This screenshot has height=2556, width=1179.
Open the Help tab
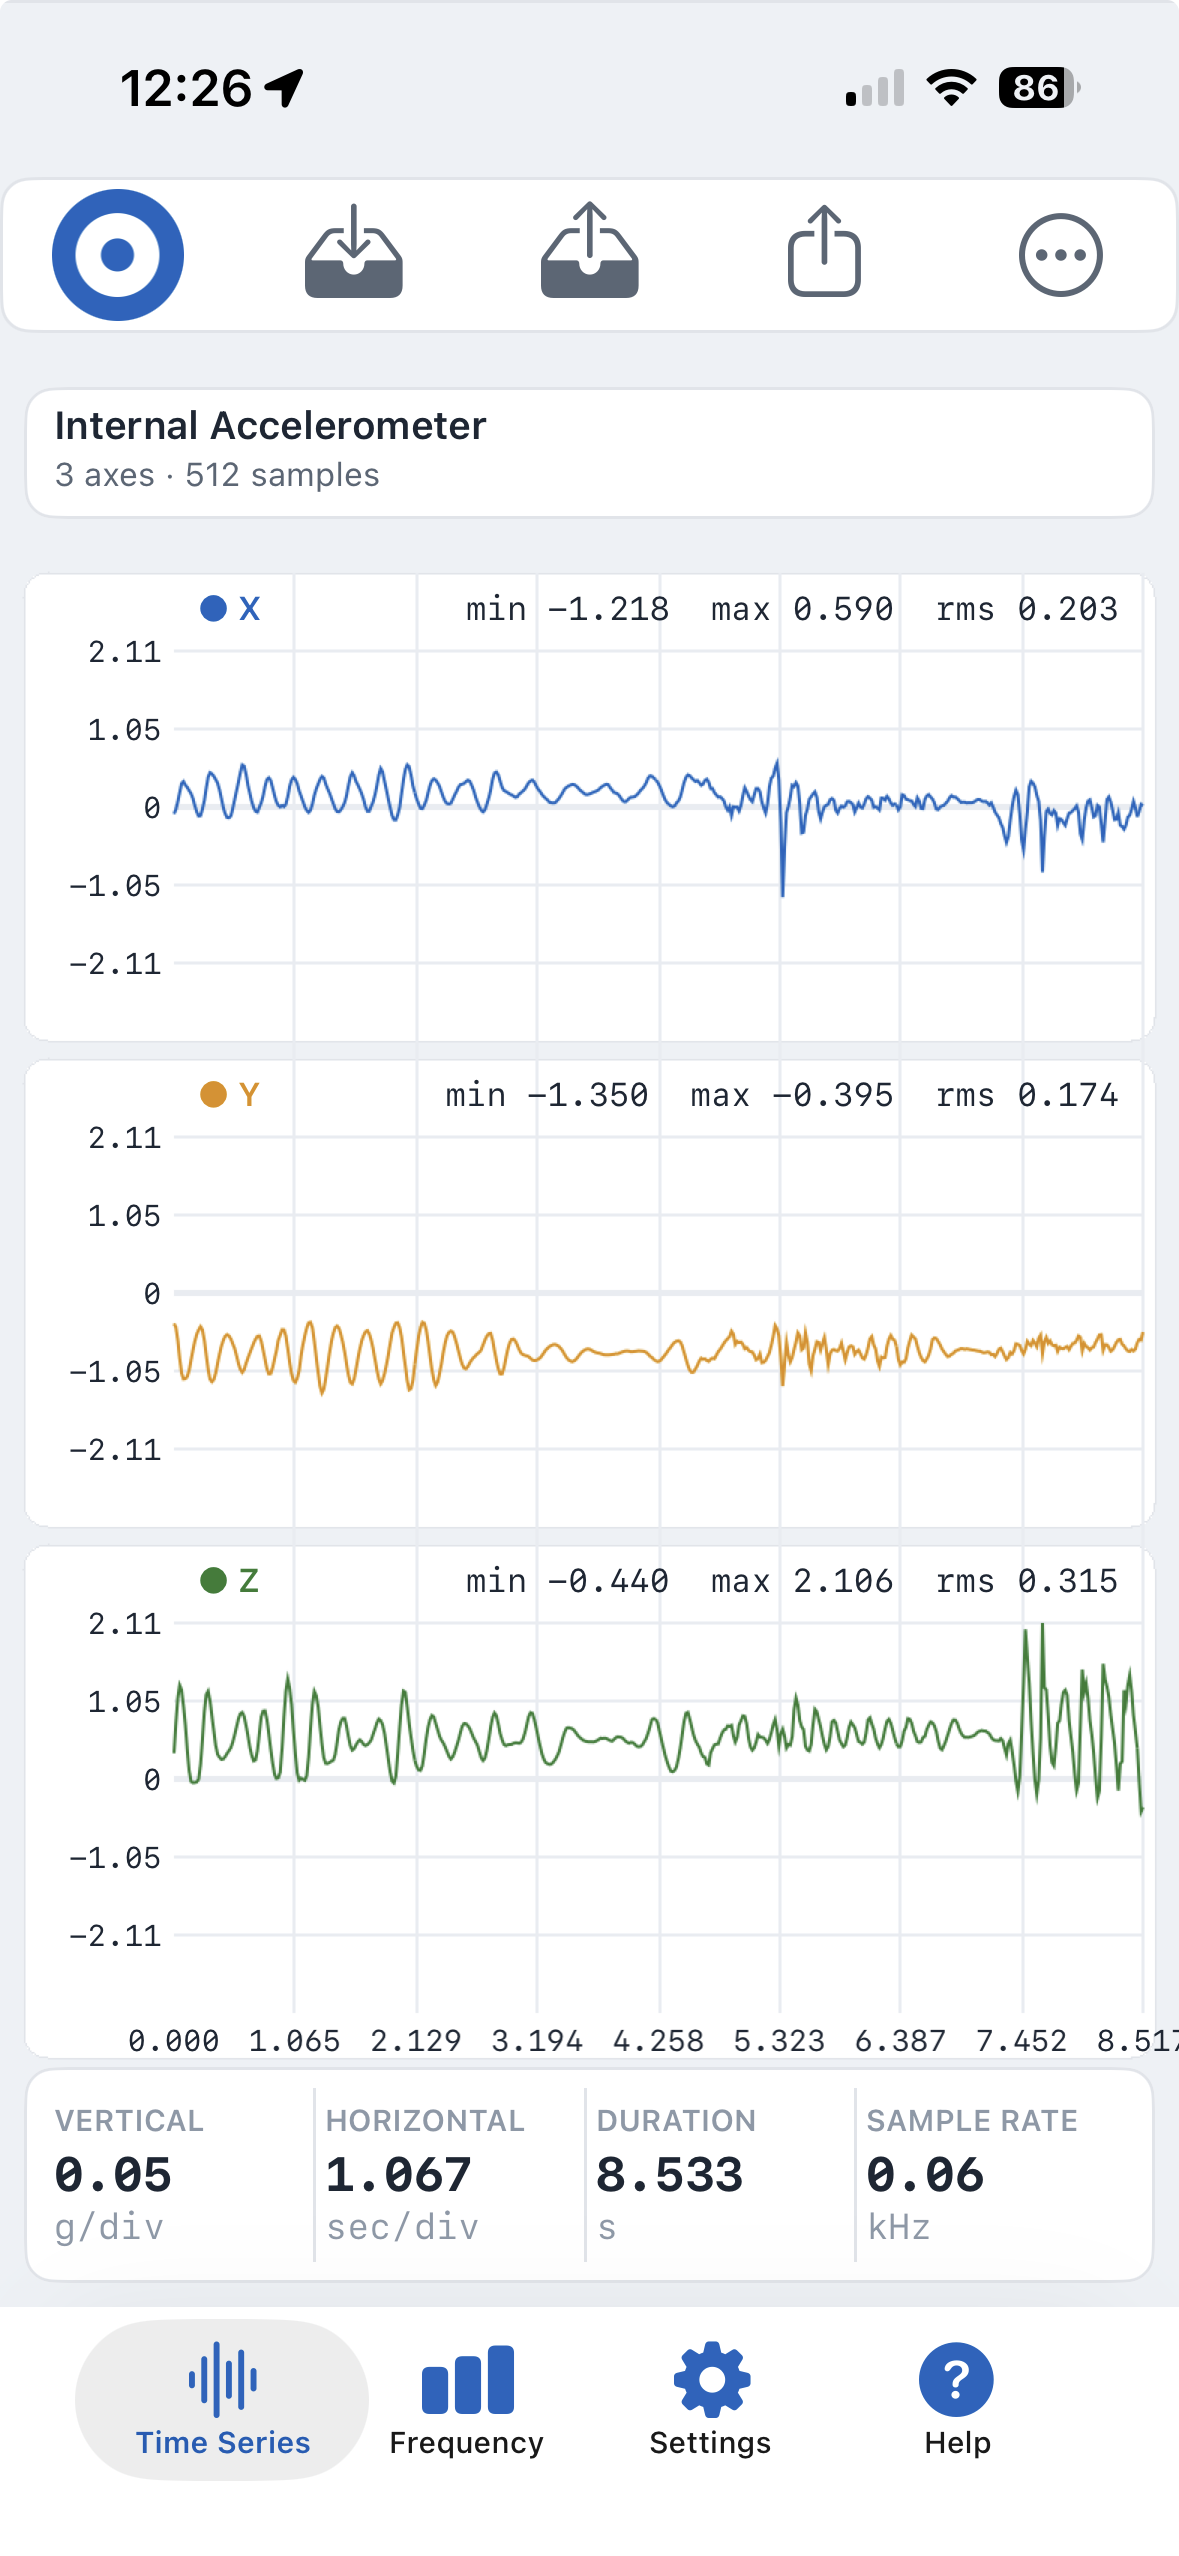click(x=957, y=2399)
